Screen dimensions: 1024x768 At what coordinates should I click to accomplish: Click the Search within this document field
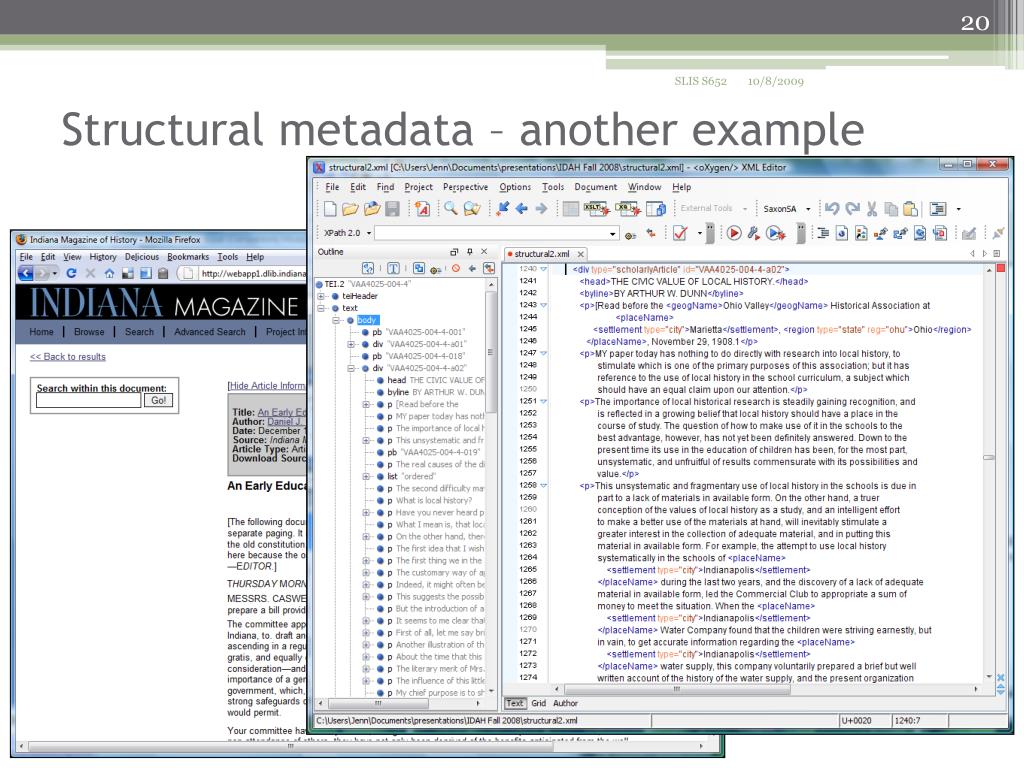[89, 400]
